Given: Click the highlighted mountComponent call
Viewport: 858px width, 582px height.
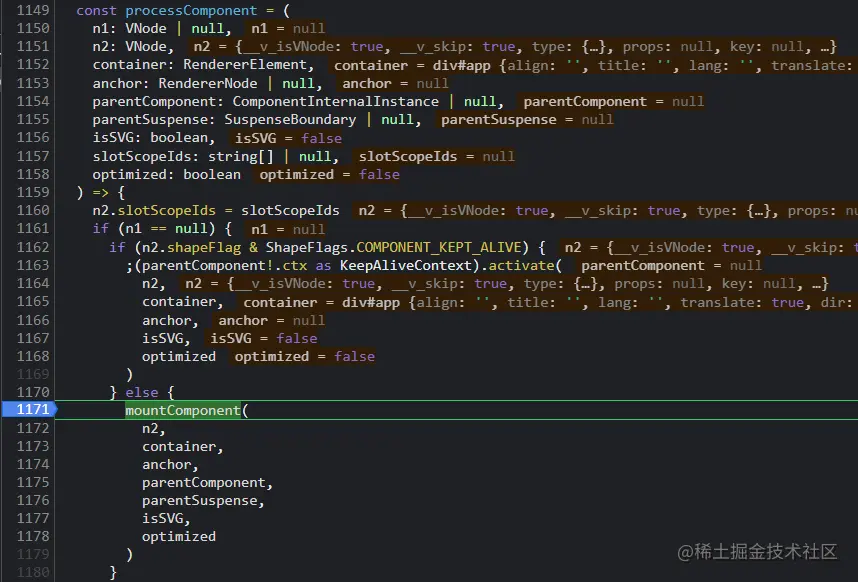Looking at the screenshot, I should 183,410.
